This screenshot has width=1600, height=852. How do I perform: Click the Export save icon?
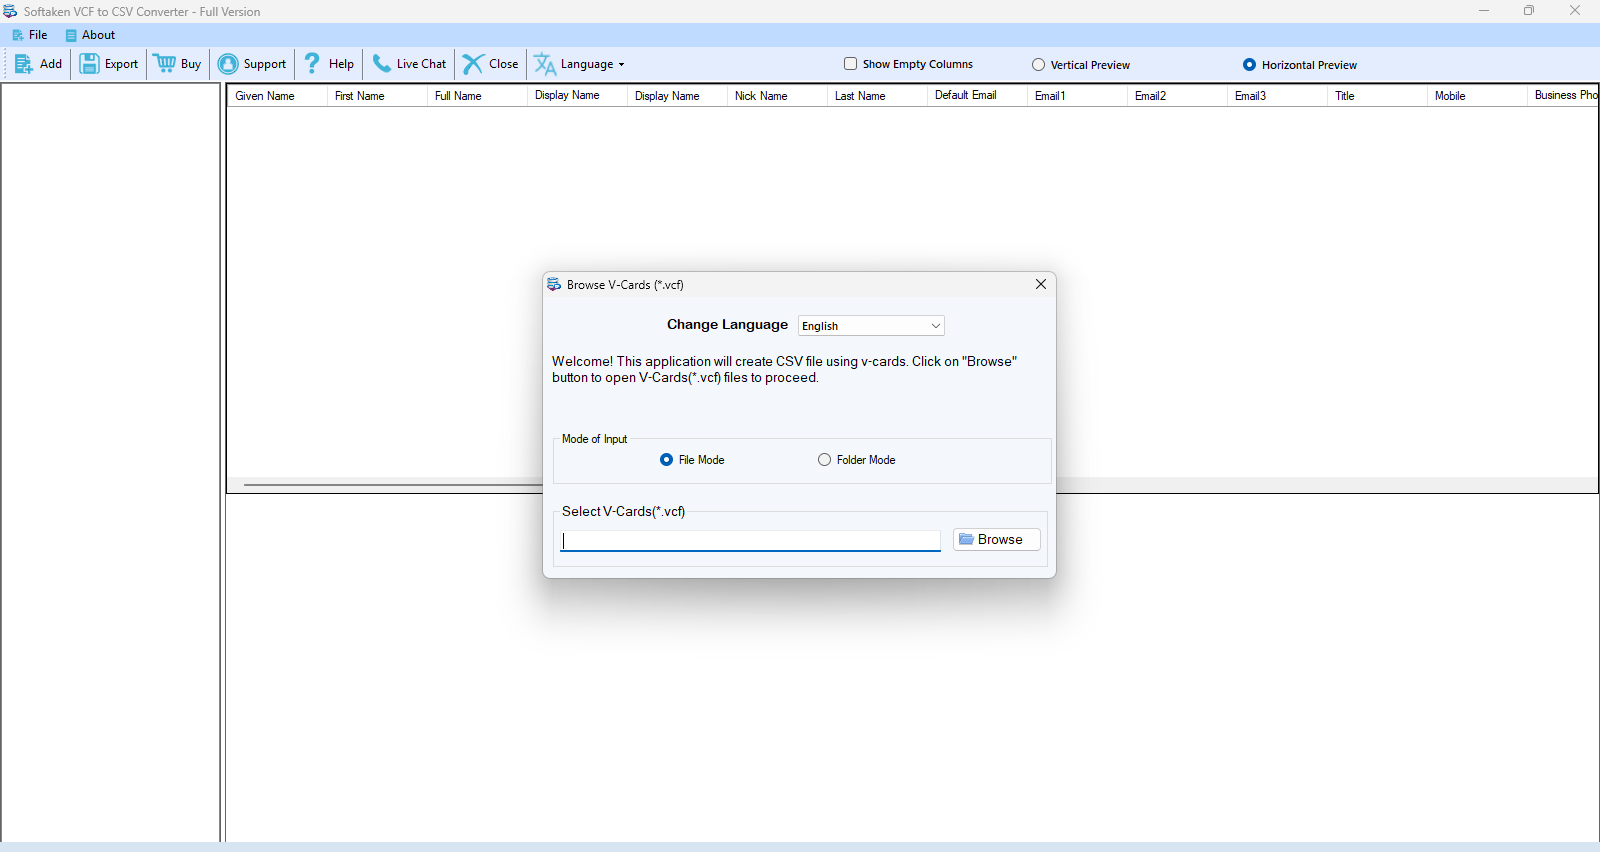point(90,64)
